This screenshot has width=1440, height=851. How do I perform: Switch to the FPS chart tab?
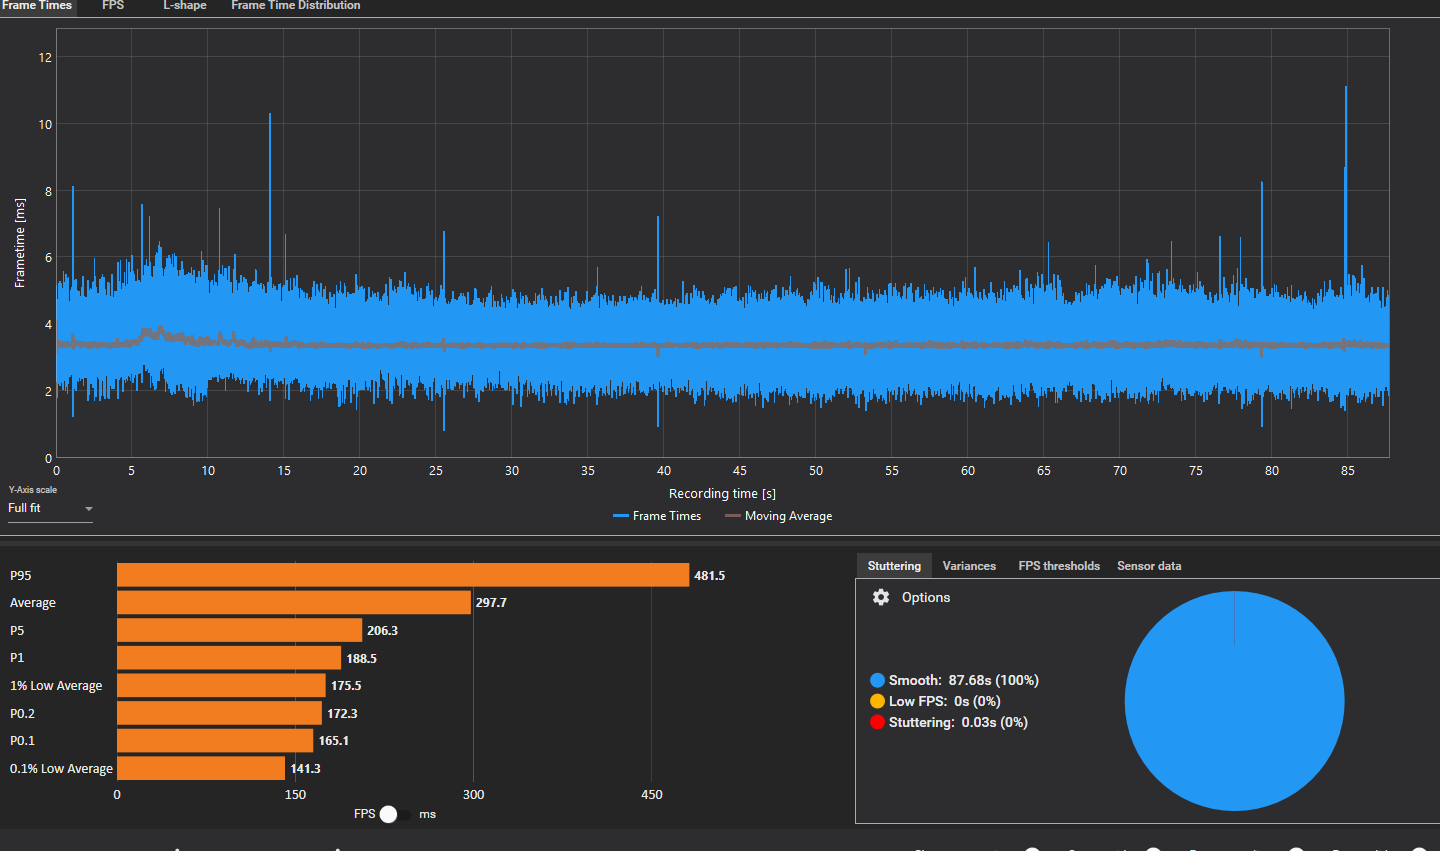[x=113, y=6]
